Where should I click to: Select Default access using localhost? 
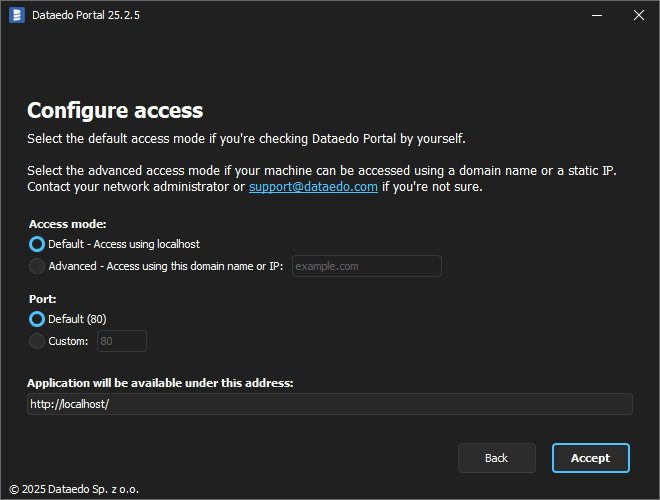tap(37, 244)
